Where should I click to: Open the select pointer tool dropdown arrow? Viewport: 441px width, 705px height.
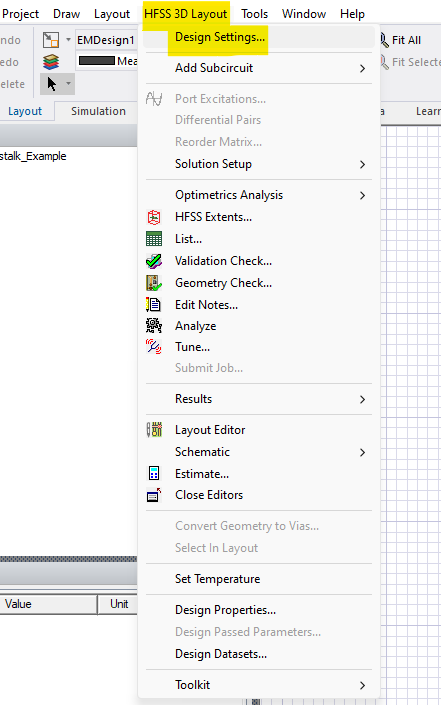pos(68,84)
